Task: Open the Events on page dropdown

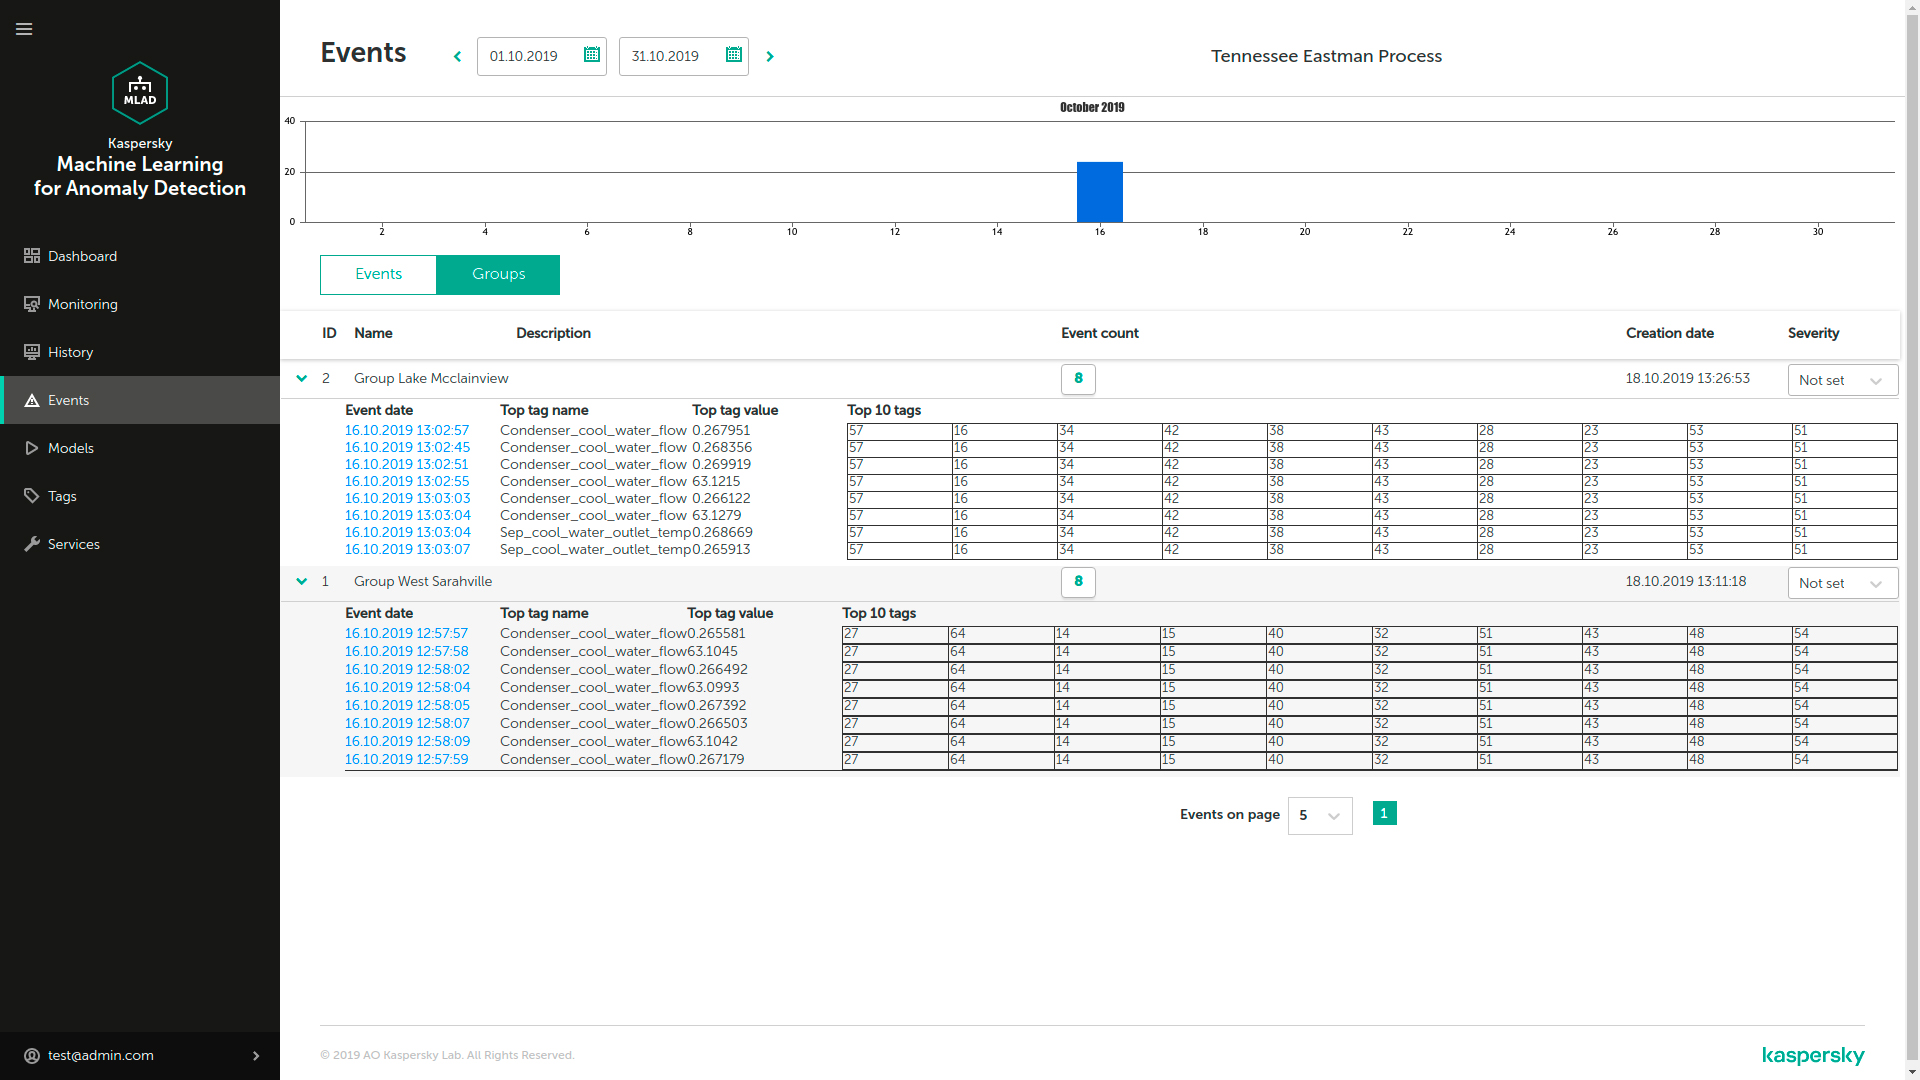Action: click(x=1319, y=816)
